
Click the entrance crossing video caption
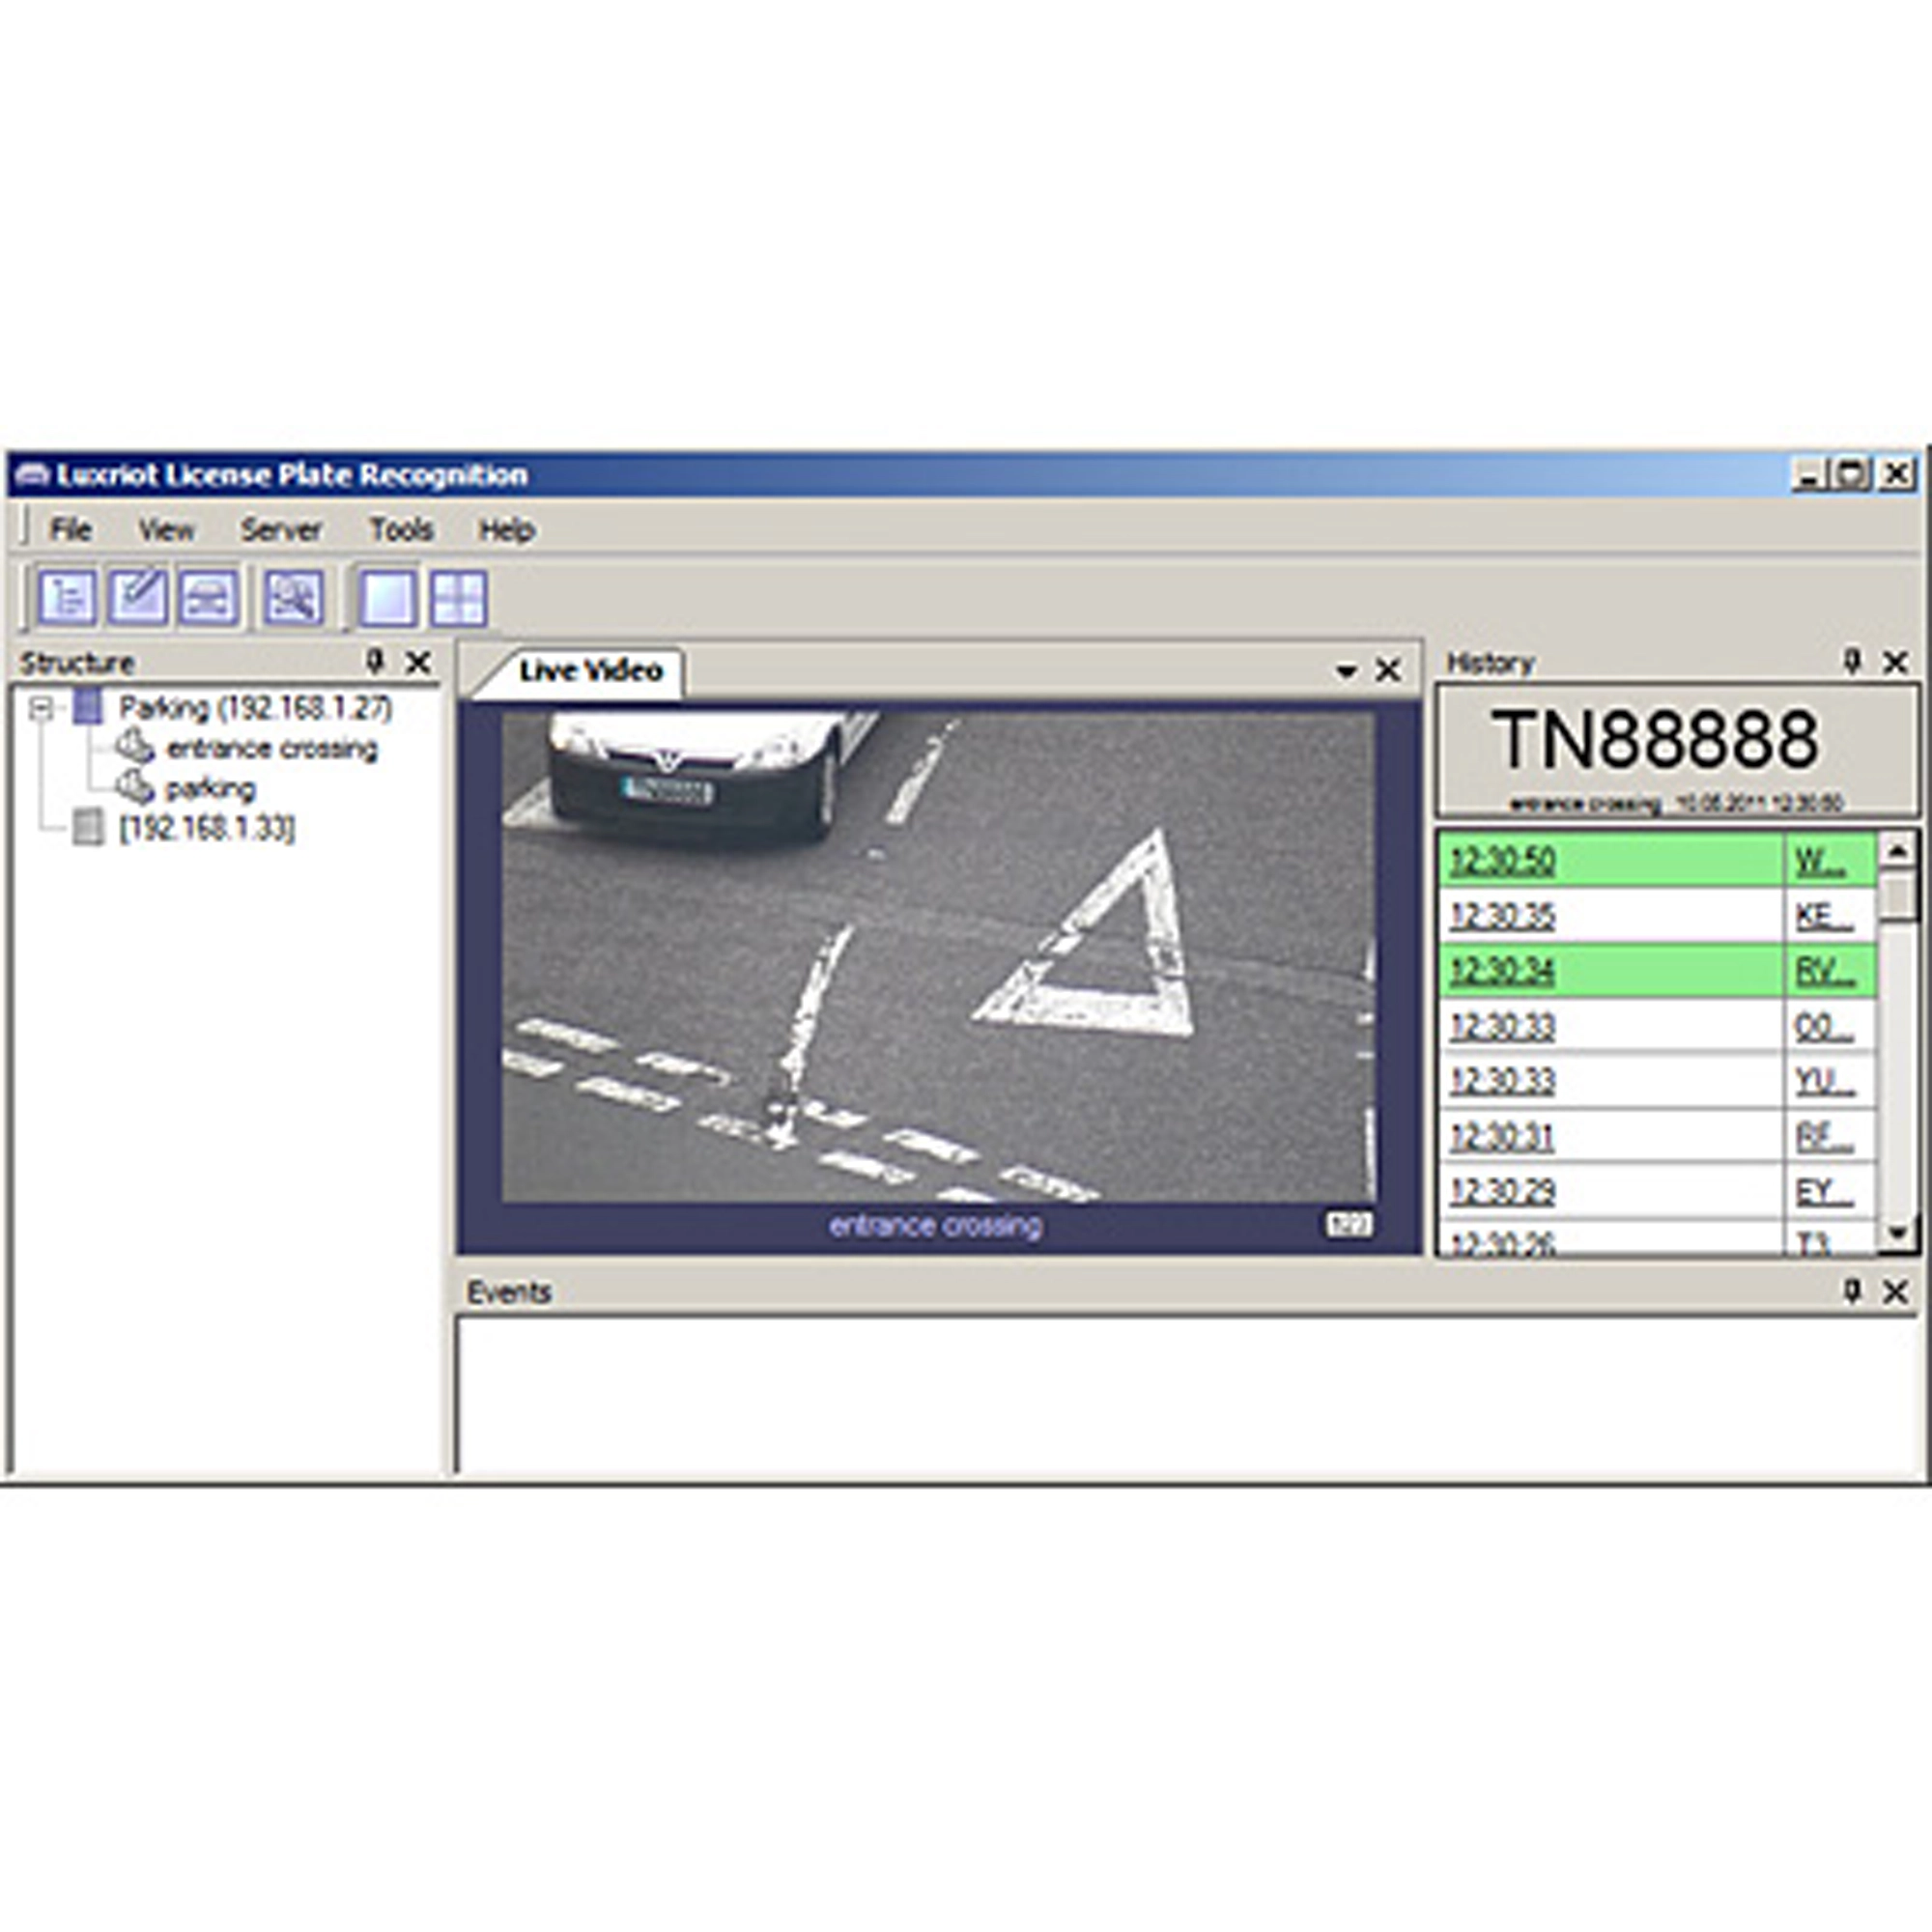click(x=936, y=1225)
